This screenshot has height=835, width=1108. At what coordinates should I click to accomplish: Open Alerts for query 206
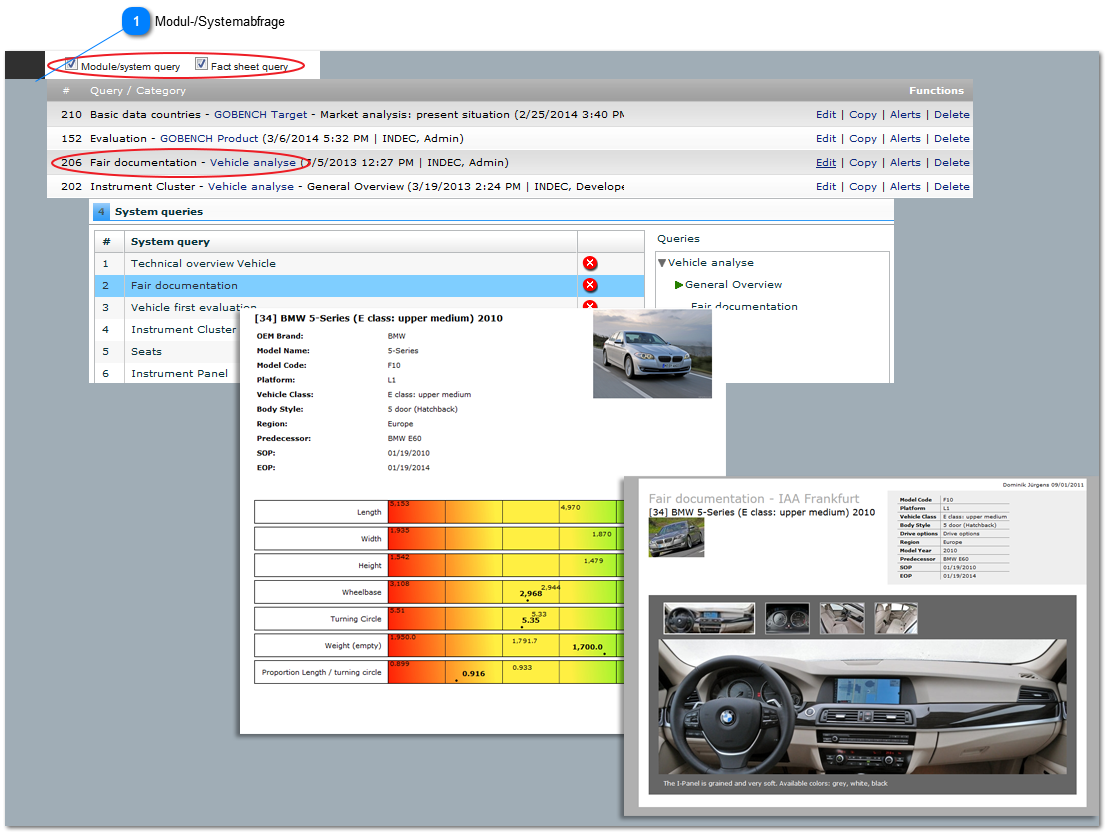(x=905, y=162)
